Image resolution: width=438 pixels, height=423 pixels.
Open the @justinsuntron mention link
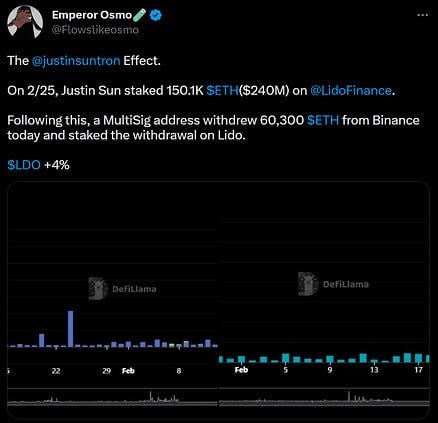76,61
